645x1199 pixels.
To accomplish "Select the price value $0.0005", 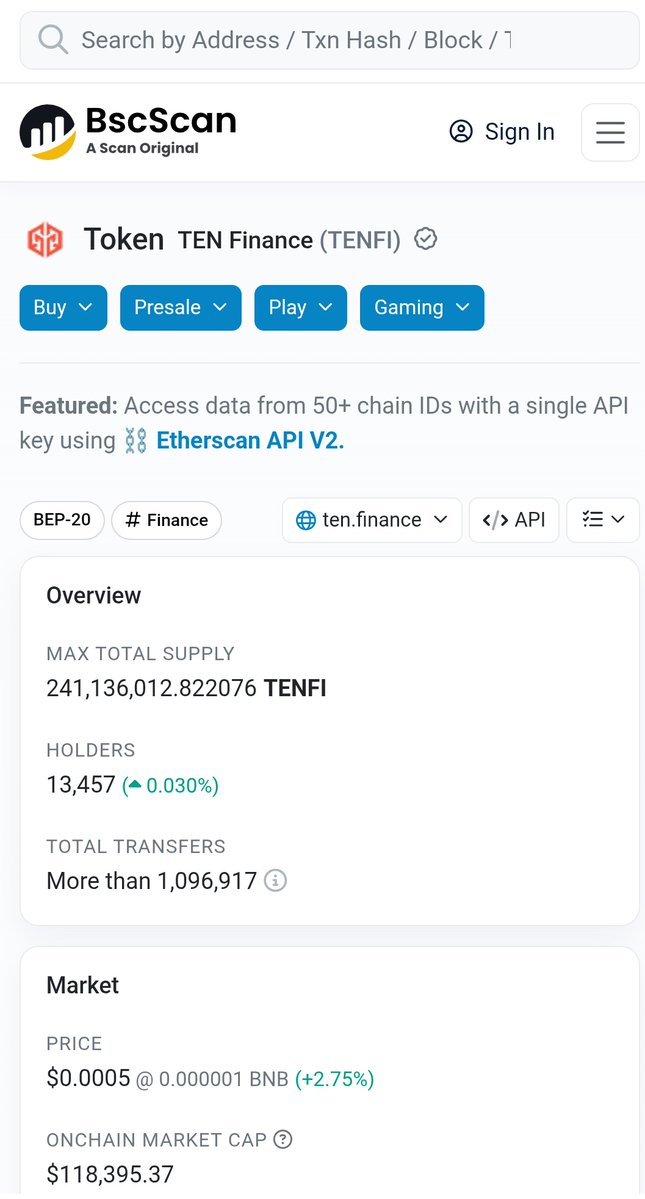I will (89, 1078).
